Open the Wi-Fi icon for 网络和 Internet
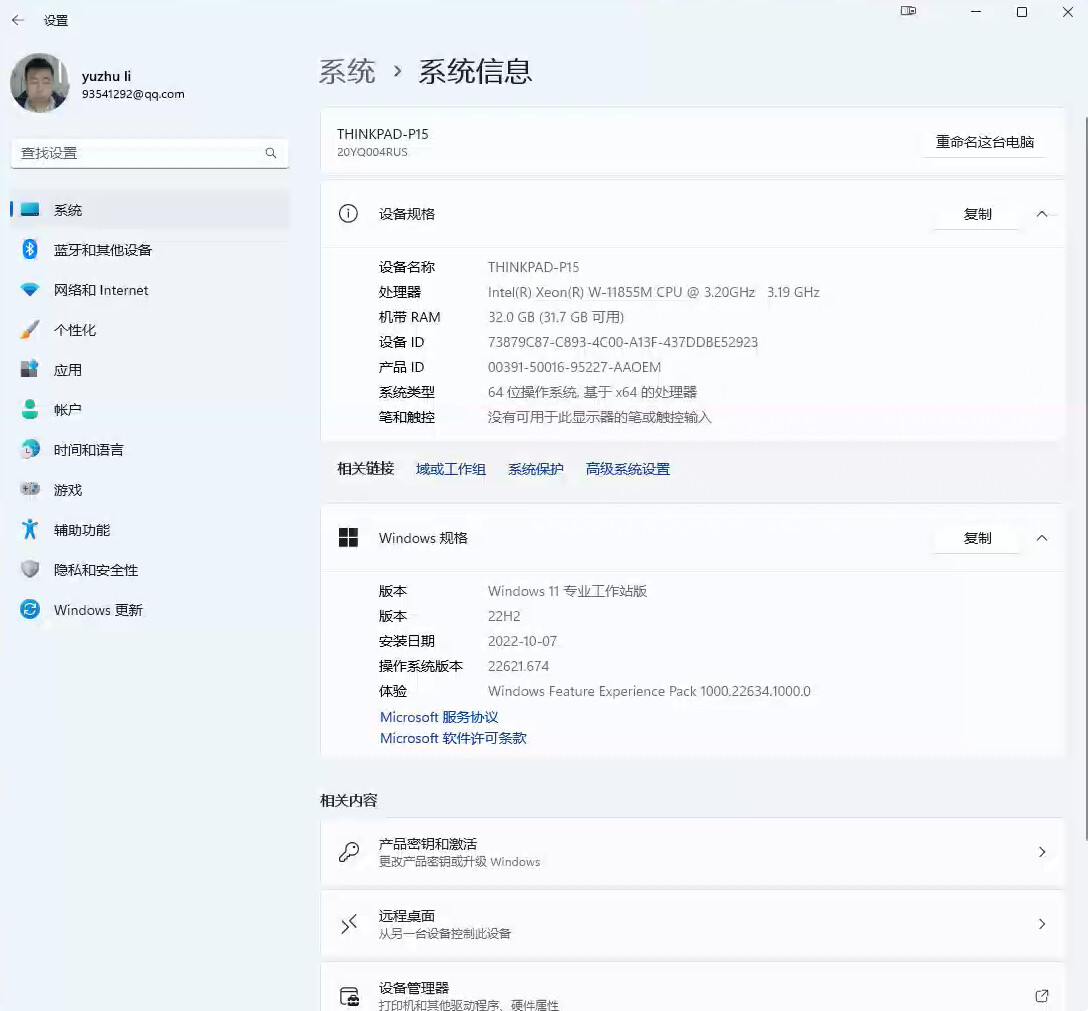 point(30,289)
